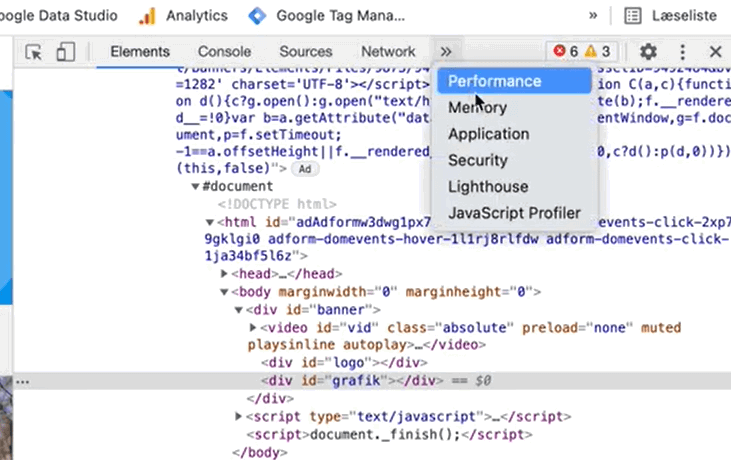Open the Analytics bookmark

click(184, 16)
